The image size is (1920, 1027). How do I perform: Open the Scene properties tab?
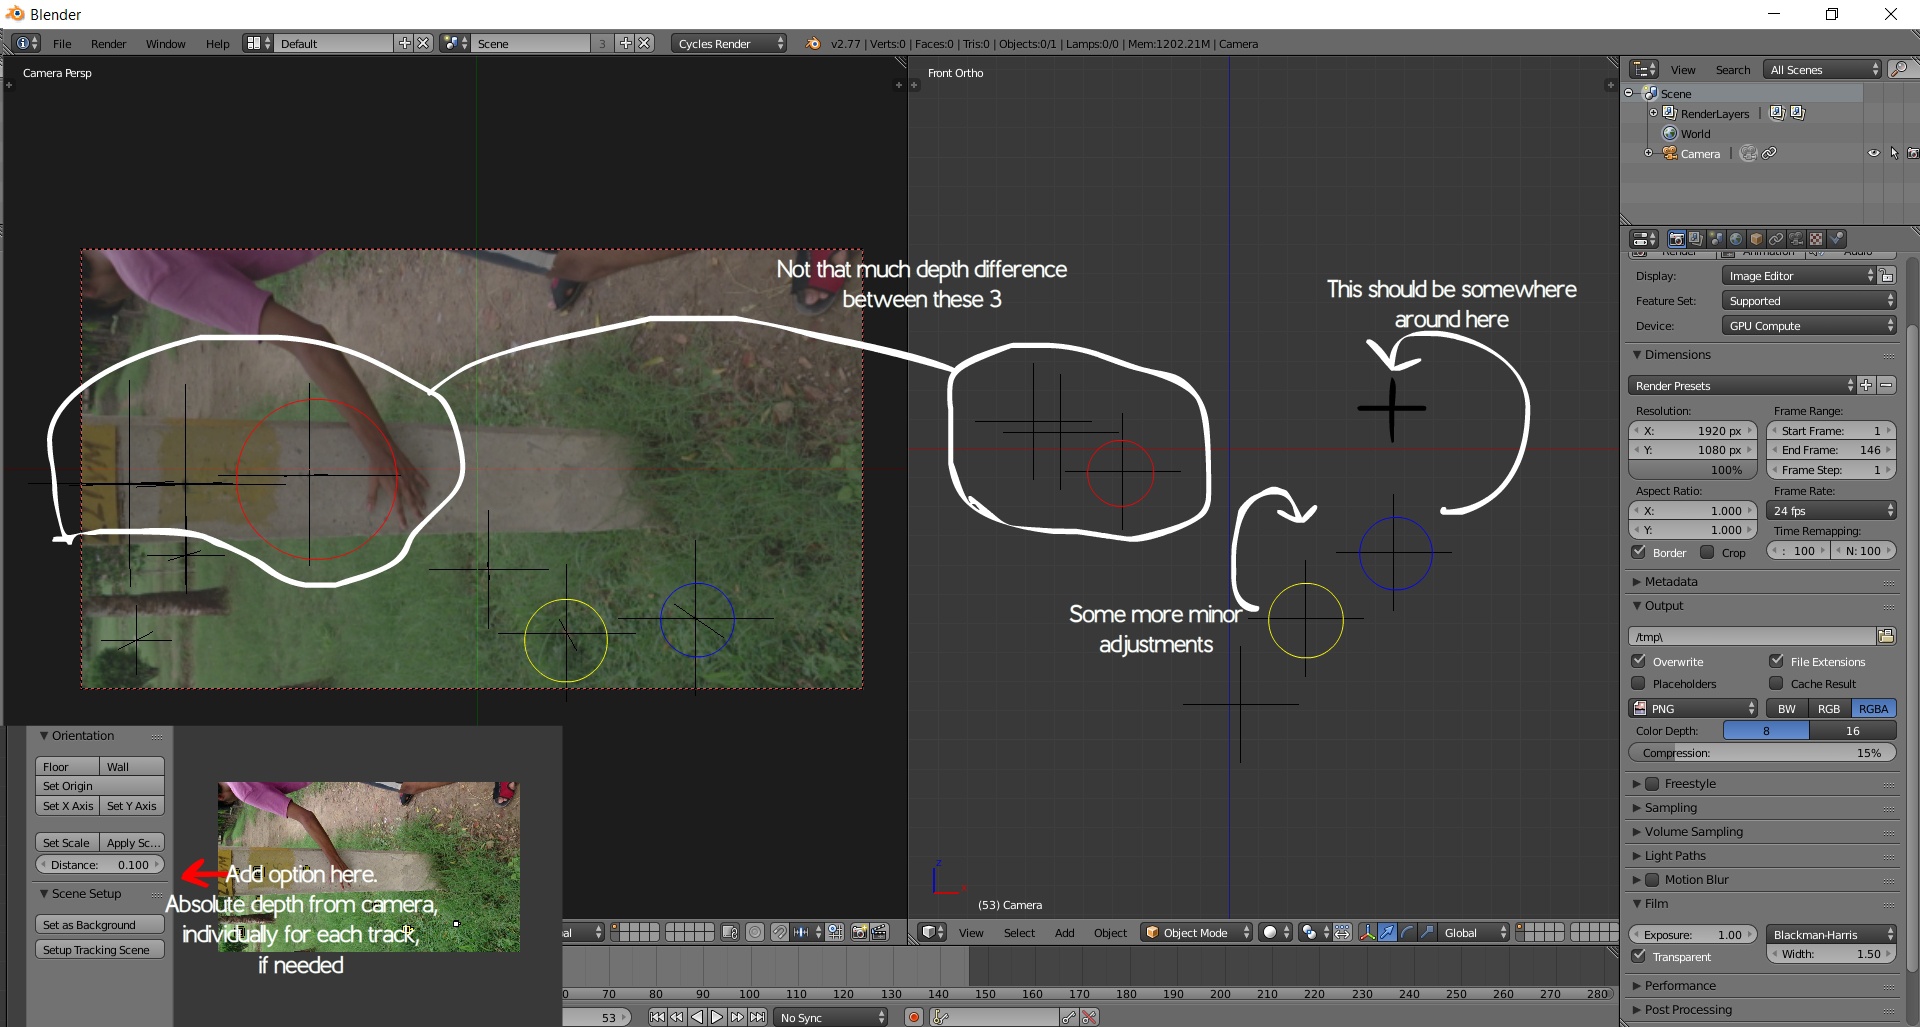[x=1716, y=239]
